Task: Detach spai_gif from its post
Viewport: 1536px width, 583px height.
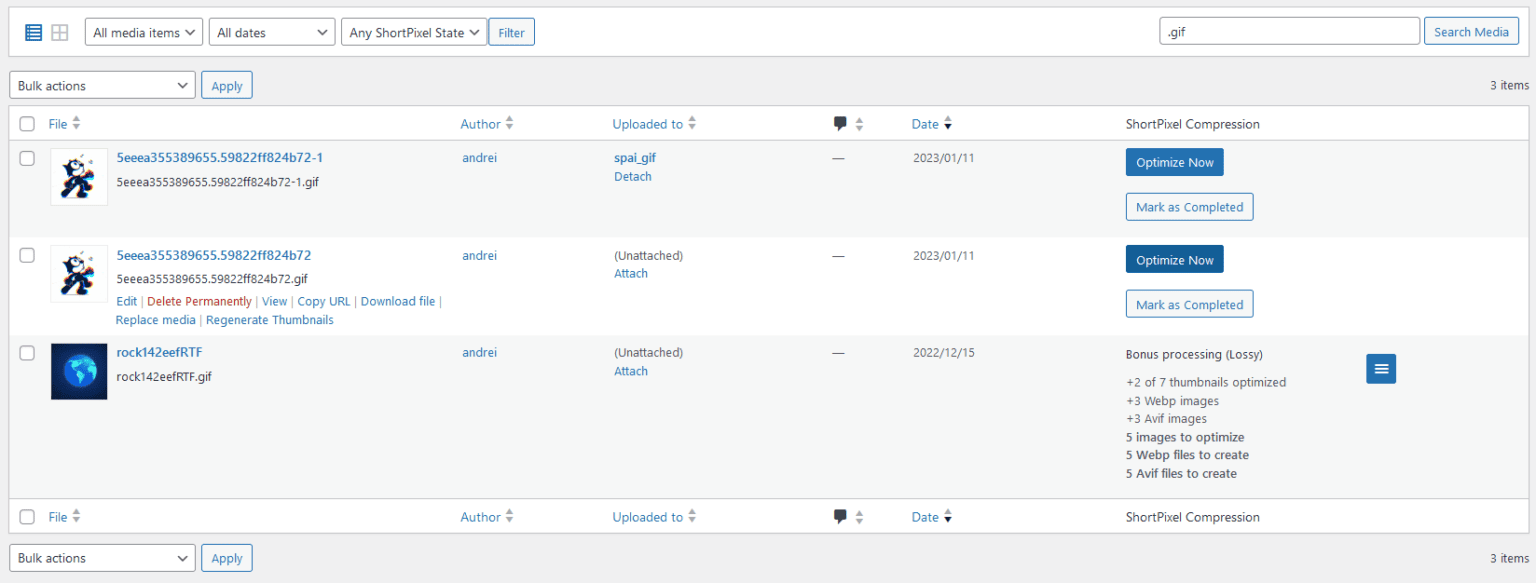Action: click(x=632, y=176)
